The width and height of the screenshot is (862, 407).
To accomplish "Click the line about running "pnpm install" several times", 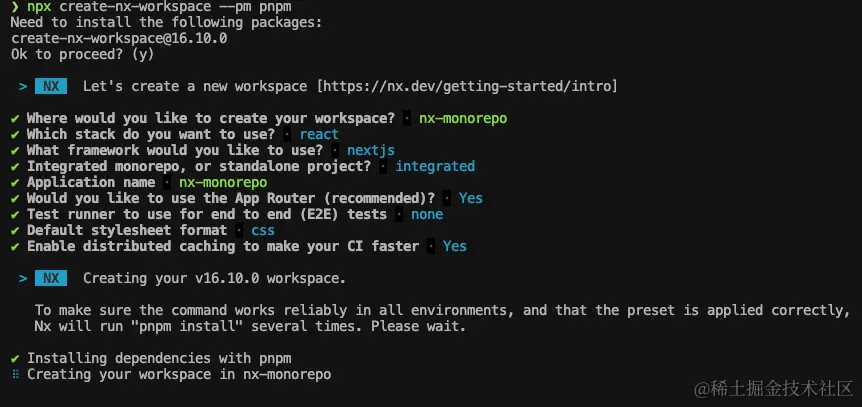I will pos(250,326).
